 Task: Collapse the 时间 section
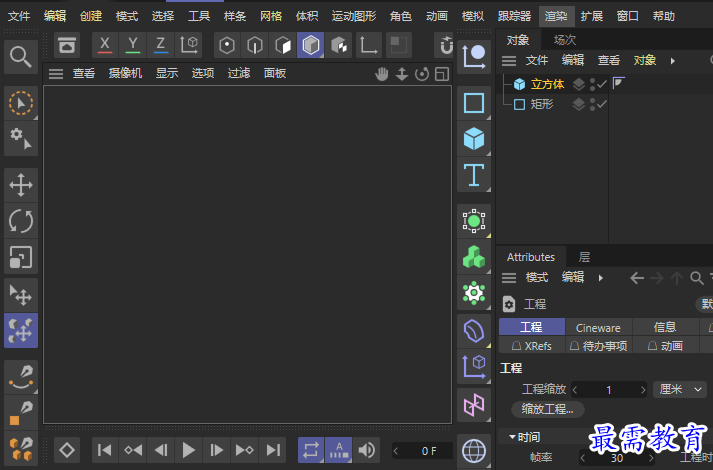tap(512, 437)
